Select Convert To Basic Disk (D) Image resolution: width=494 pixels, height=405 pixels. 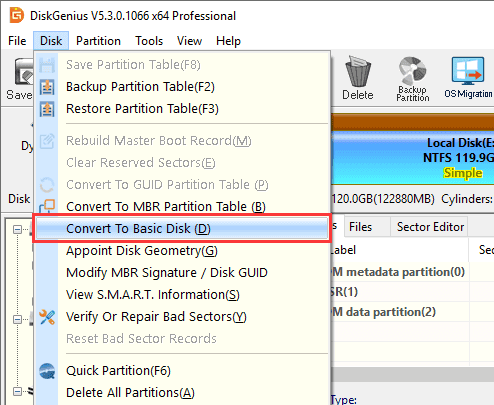[x=182, y=229]
